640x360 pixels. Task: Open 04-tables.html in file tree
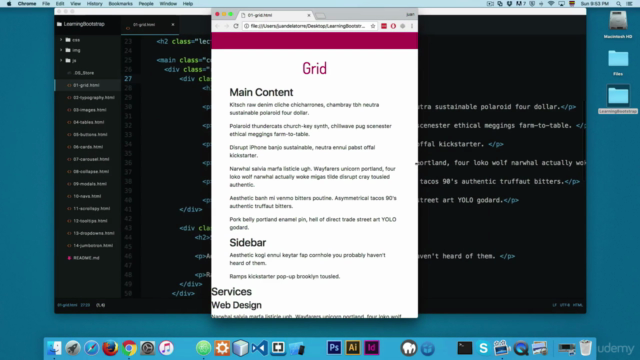coord(89,122)
